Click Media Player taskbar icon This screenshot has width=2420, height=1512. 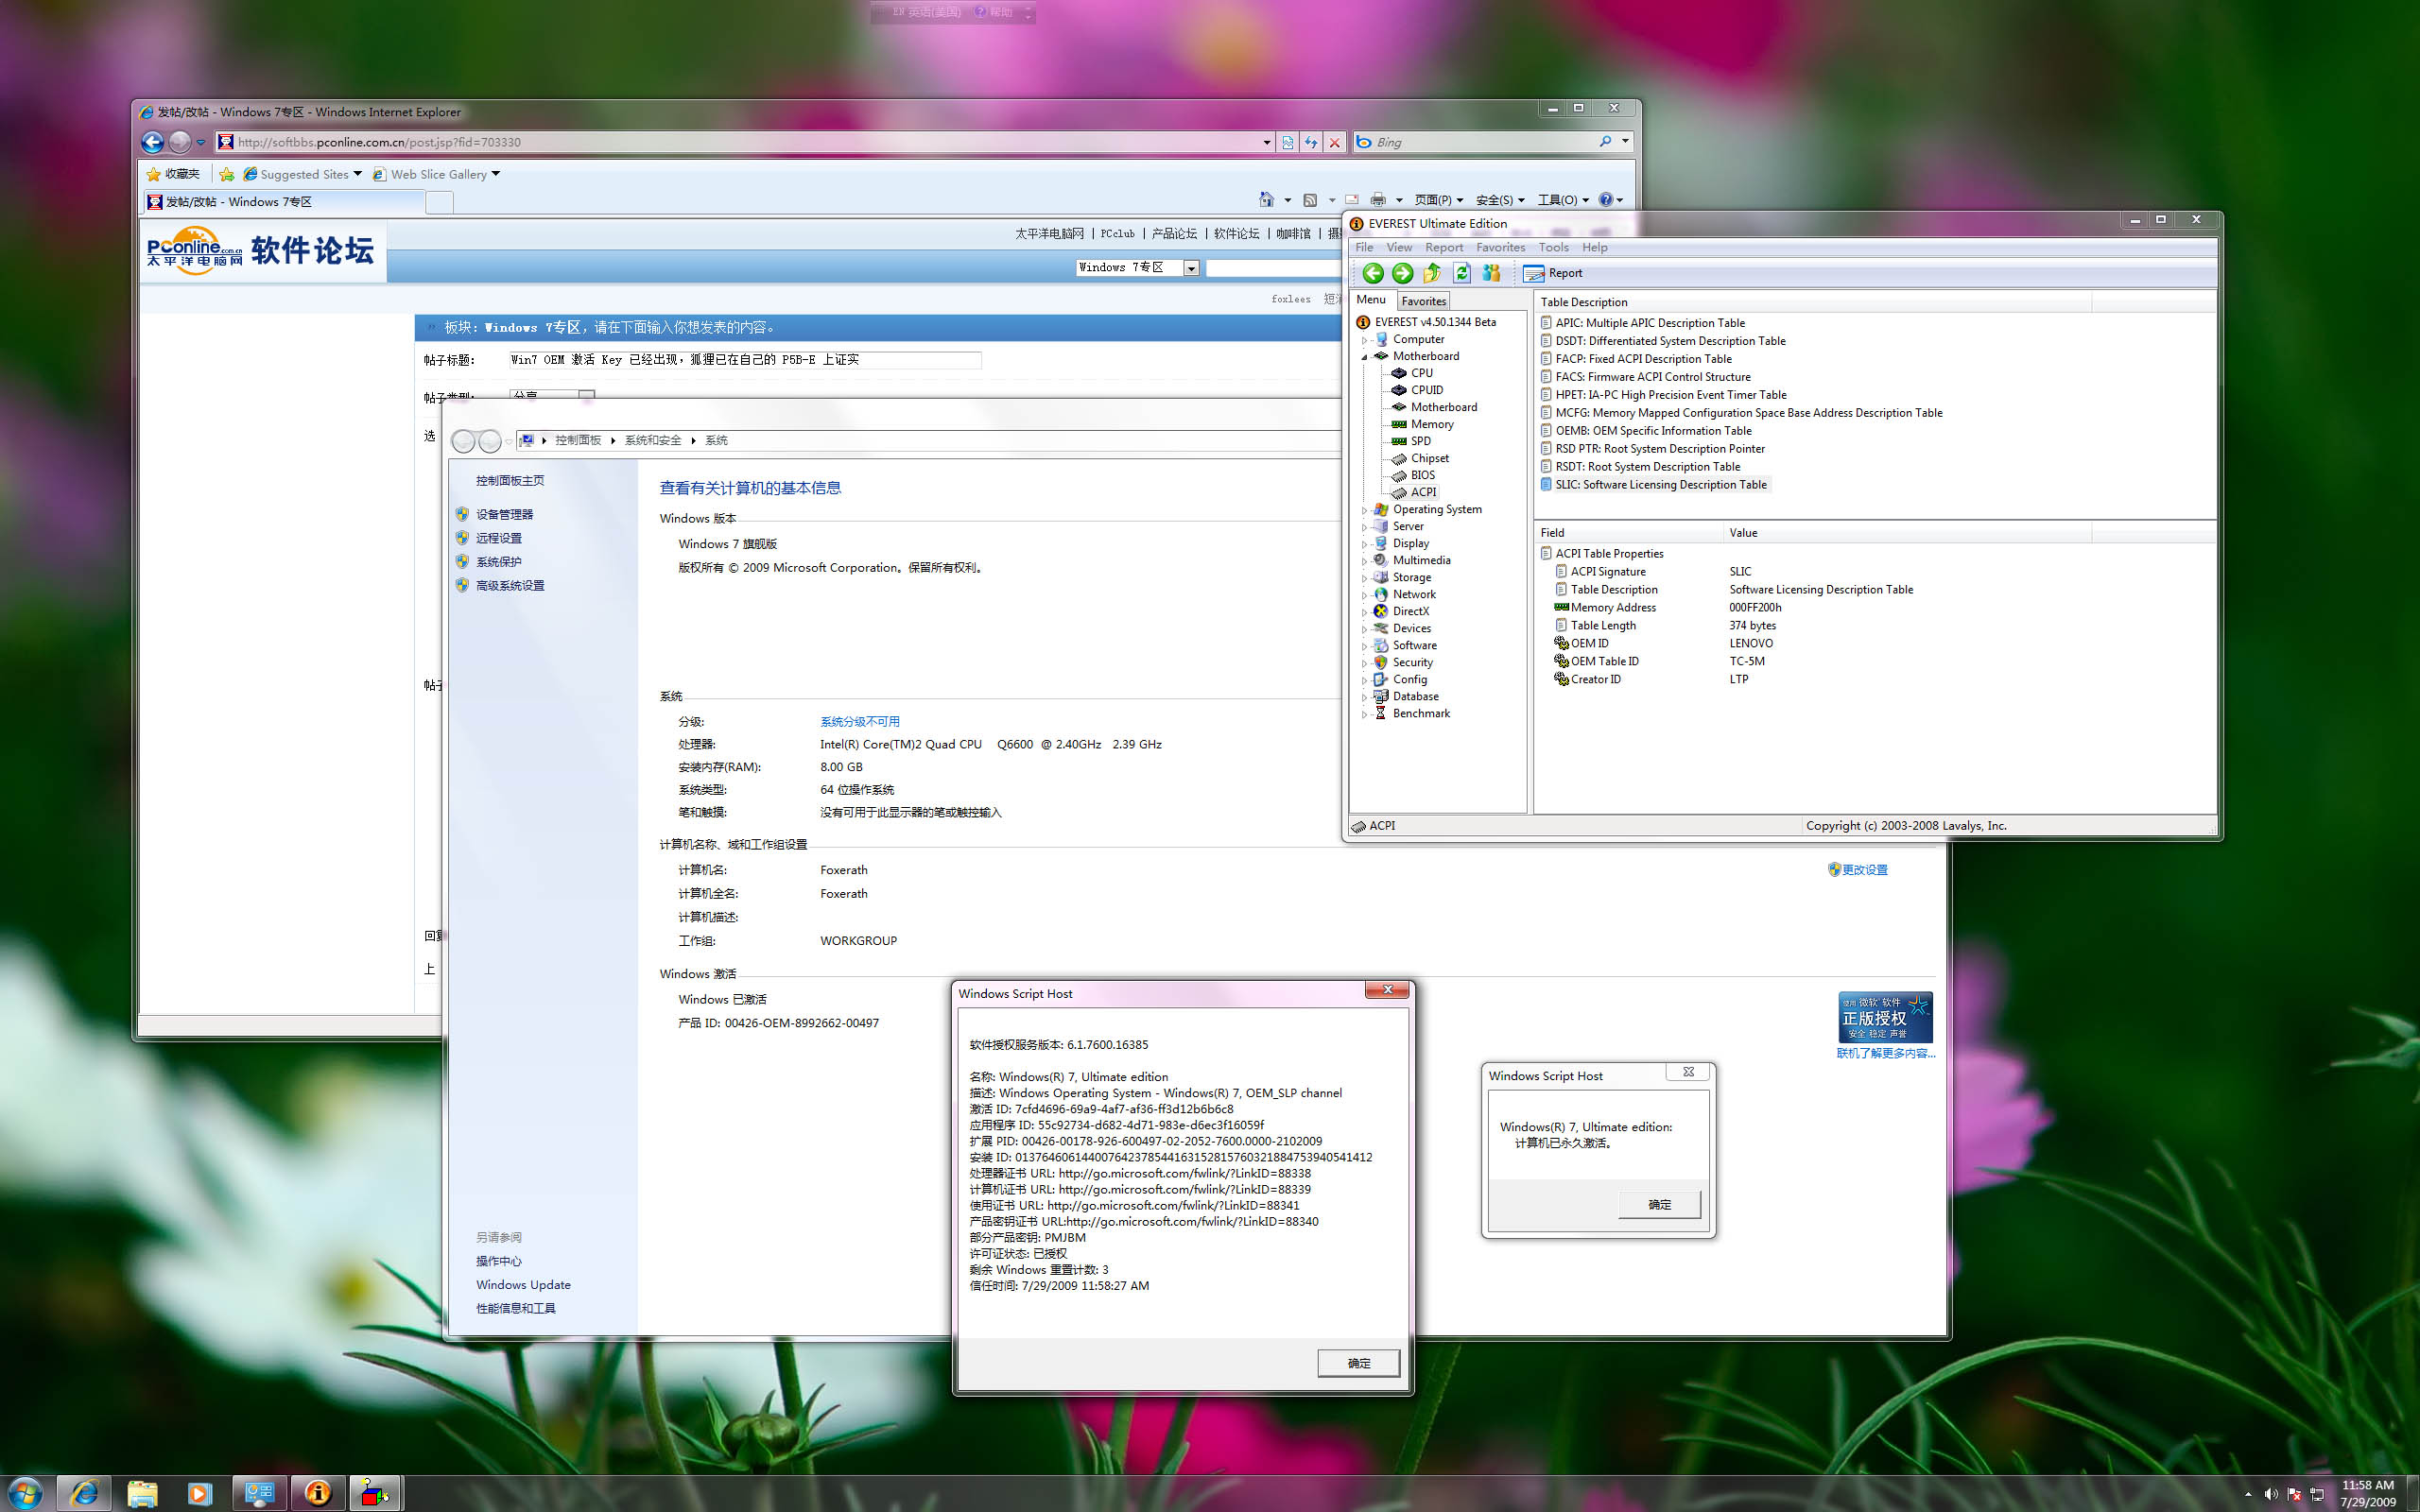point(199,1494)
